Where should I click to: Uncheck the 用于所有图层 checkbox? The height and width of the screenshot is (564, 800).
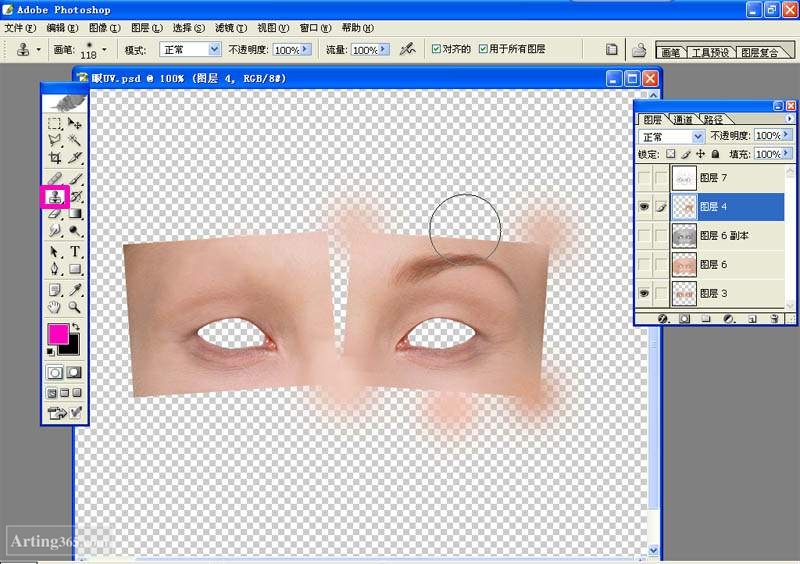point(483,49)
